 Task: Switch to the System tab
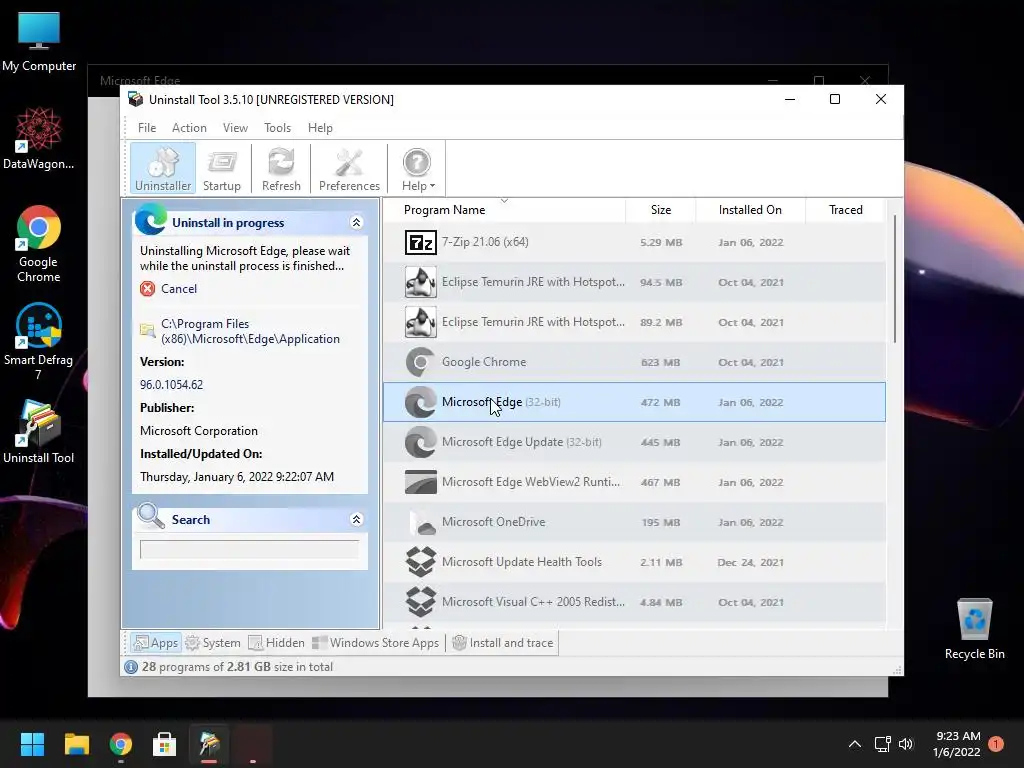(213, 643)
